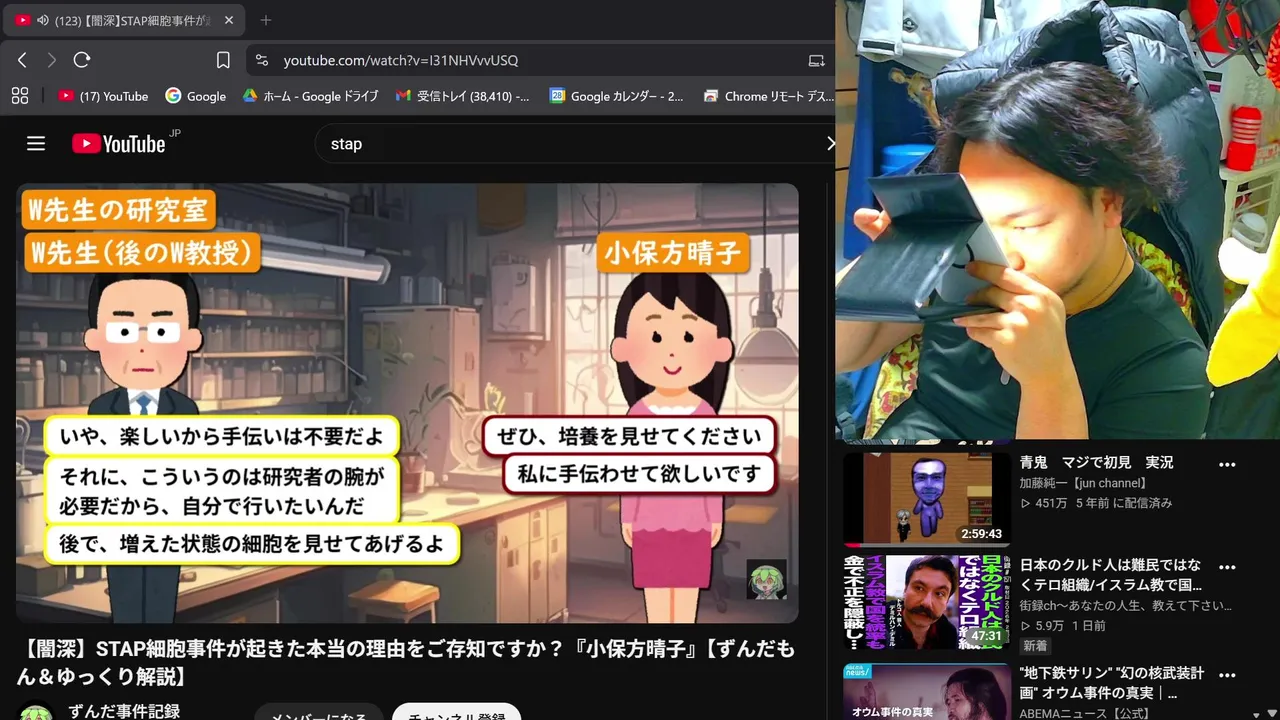Click the red watched-progress bar under 青鬼 thumbnail
The height and width of the screenshot is (720, 1280).
point(851,544)
